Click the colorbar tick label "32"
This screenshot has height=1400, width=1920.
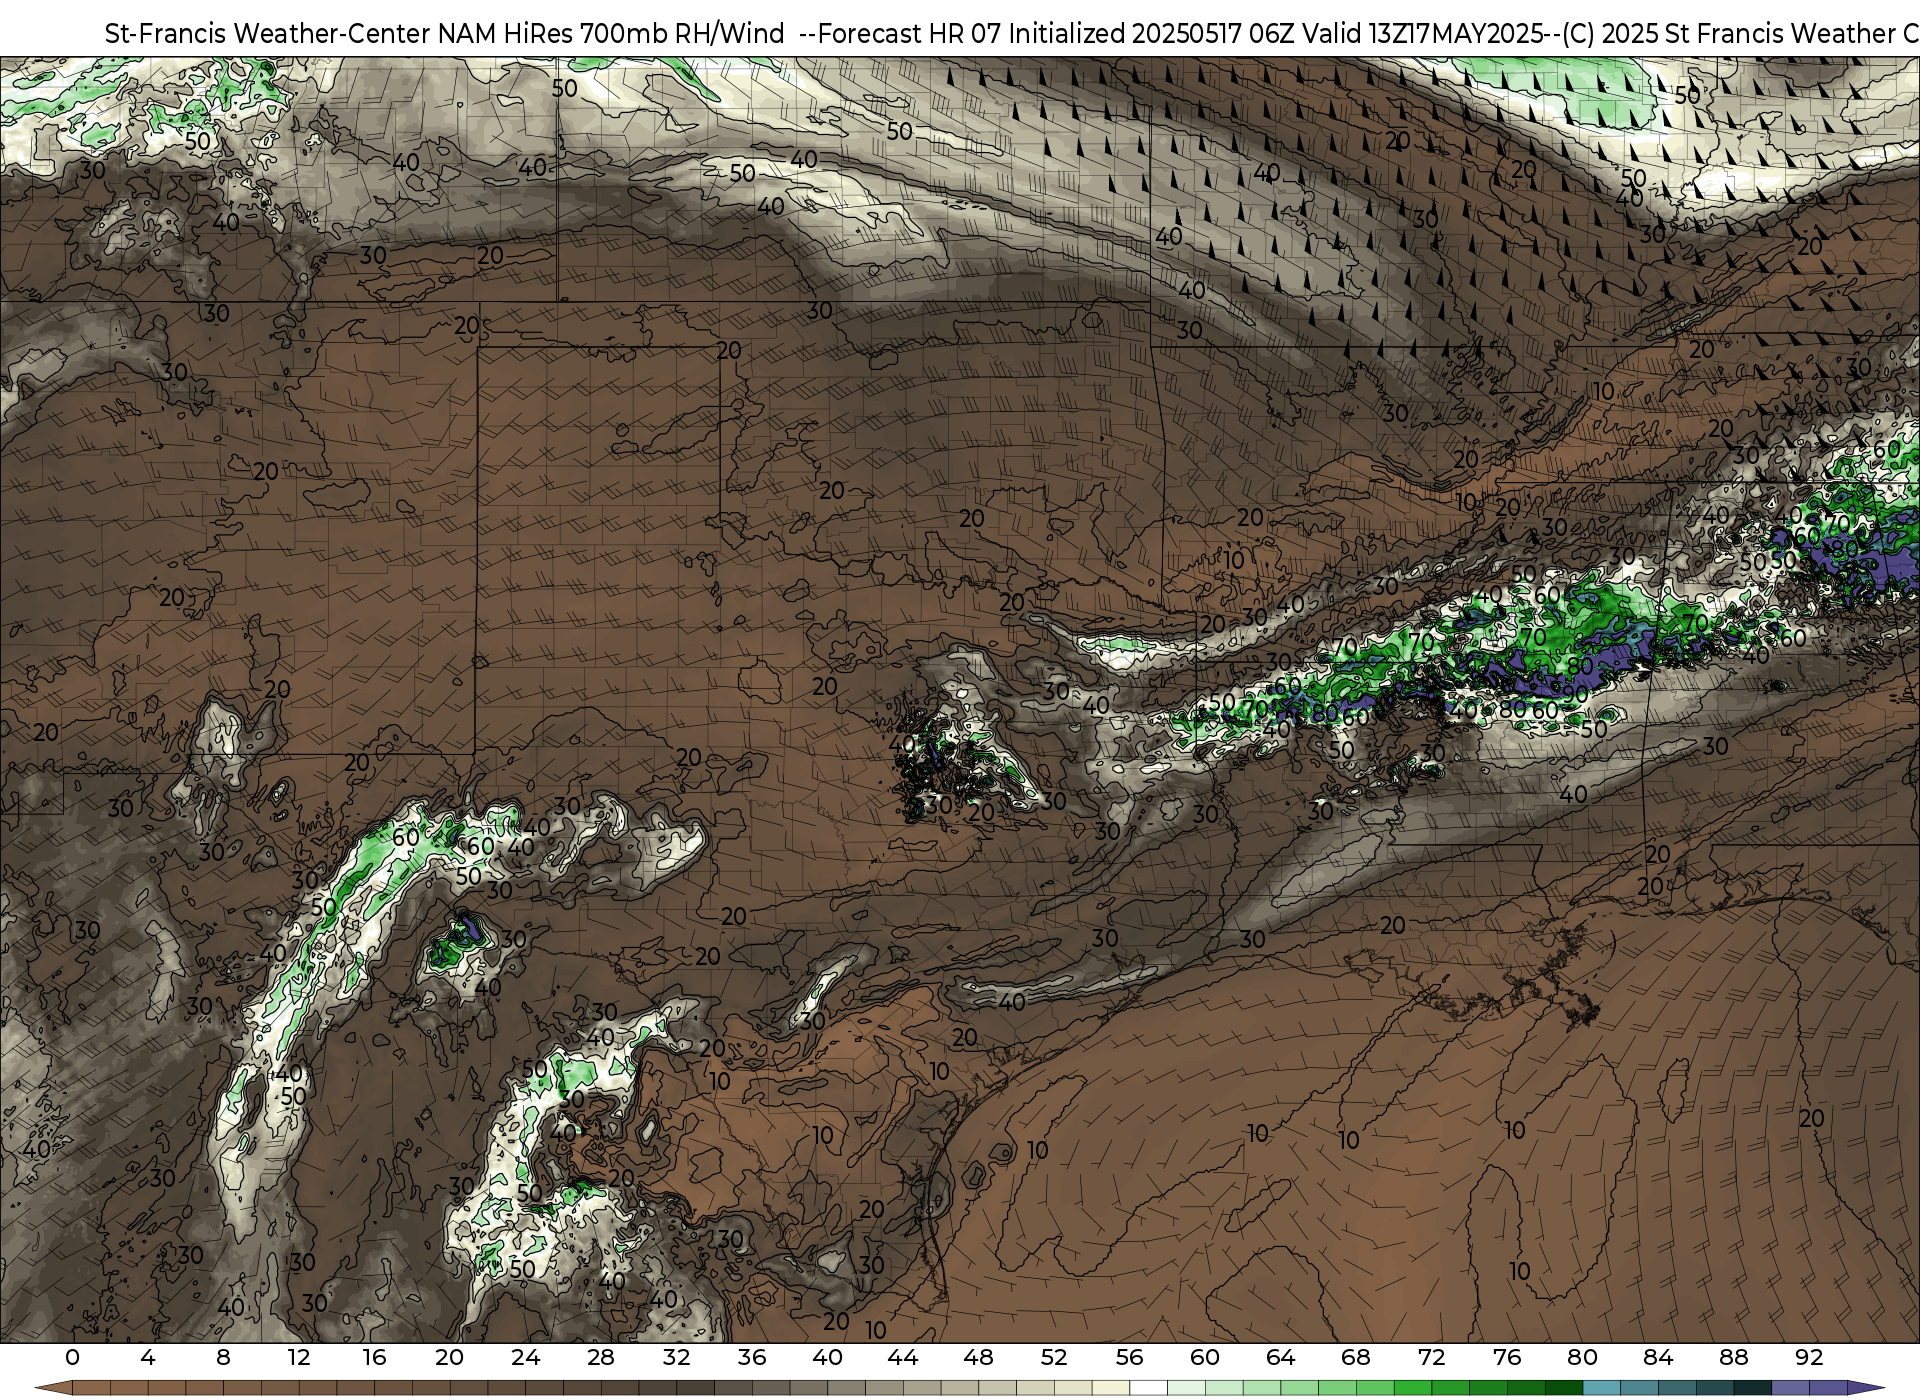(x=676, y=1358)
